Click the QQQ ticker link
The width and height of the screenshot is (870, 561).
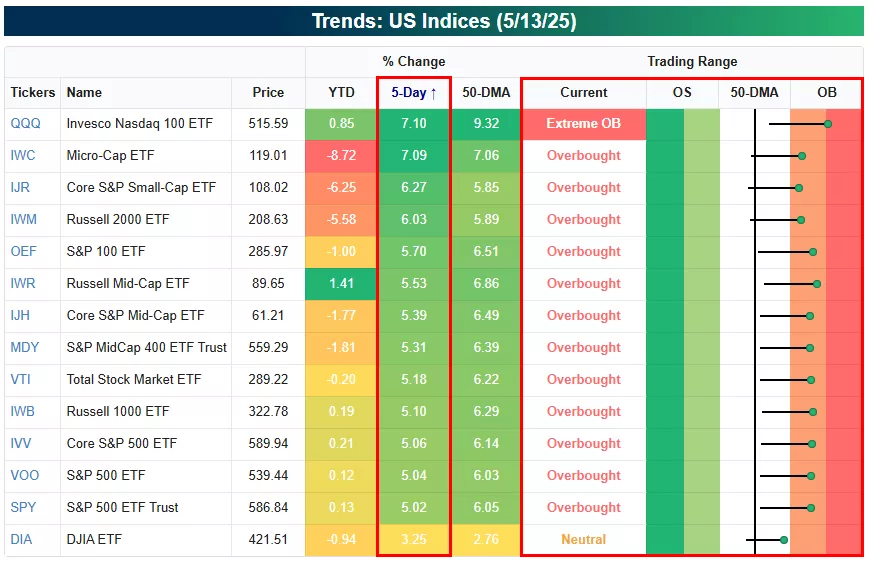tap(25, 123)
